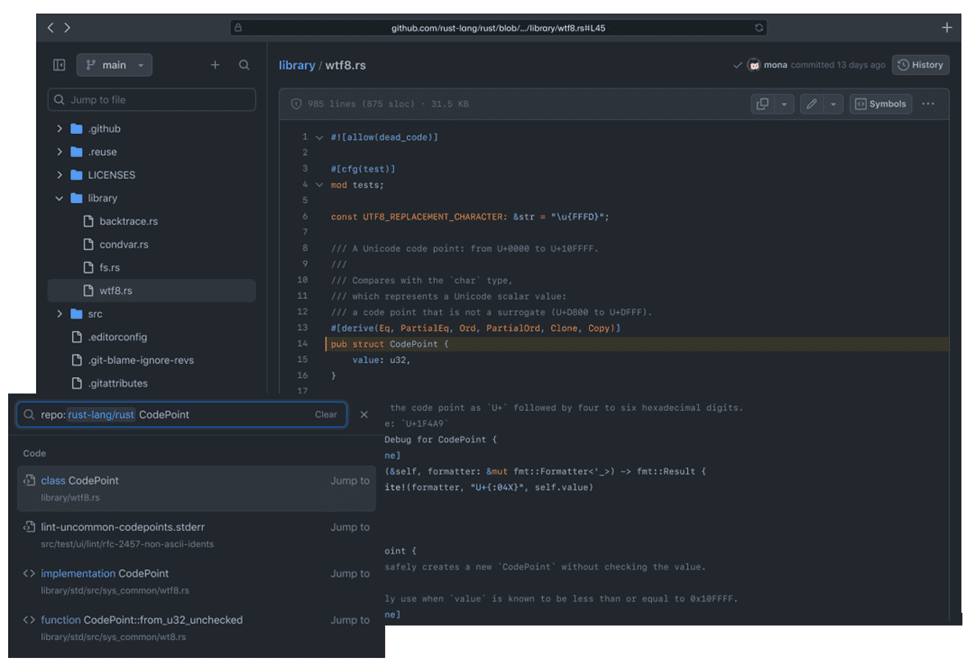
Task: Fold code at line 4 chevron
Action: [x=319, y=185]
